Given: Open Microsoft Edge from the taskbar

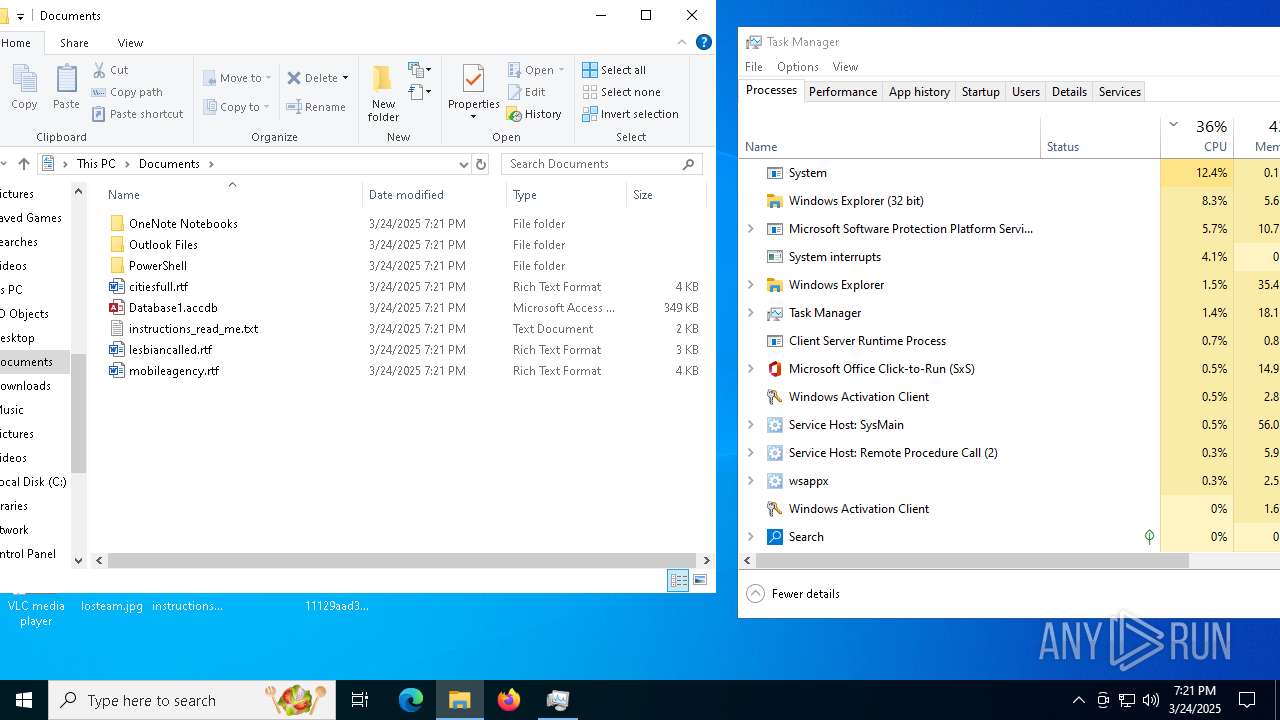Looking at the screenshot, I should 411,700.
